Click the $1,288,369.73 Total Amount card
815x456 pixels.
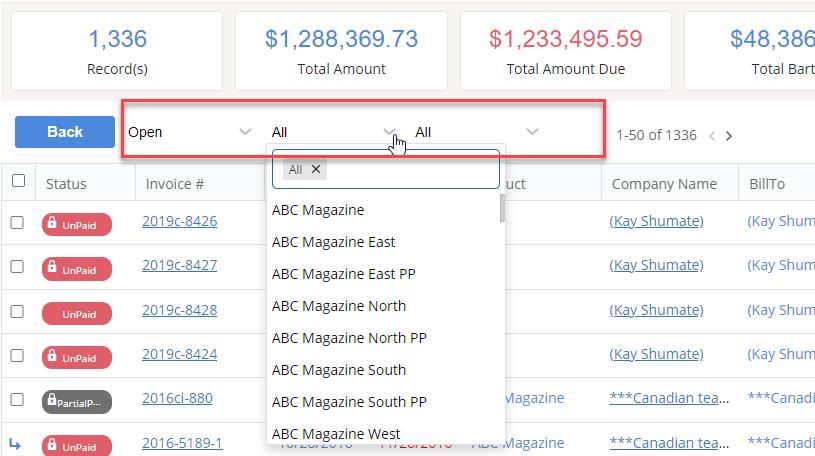[x=341, y=51]
